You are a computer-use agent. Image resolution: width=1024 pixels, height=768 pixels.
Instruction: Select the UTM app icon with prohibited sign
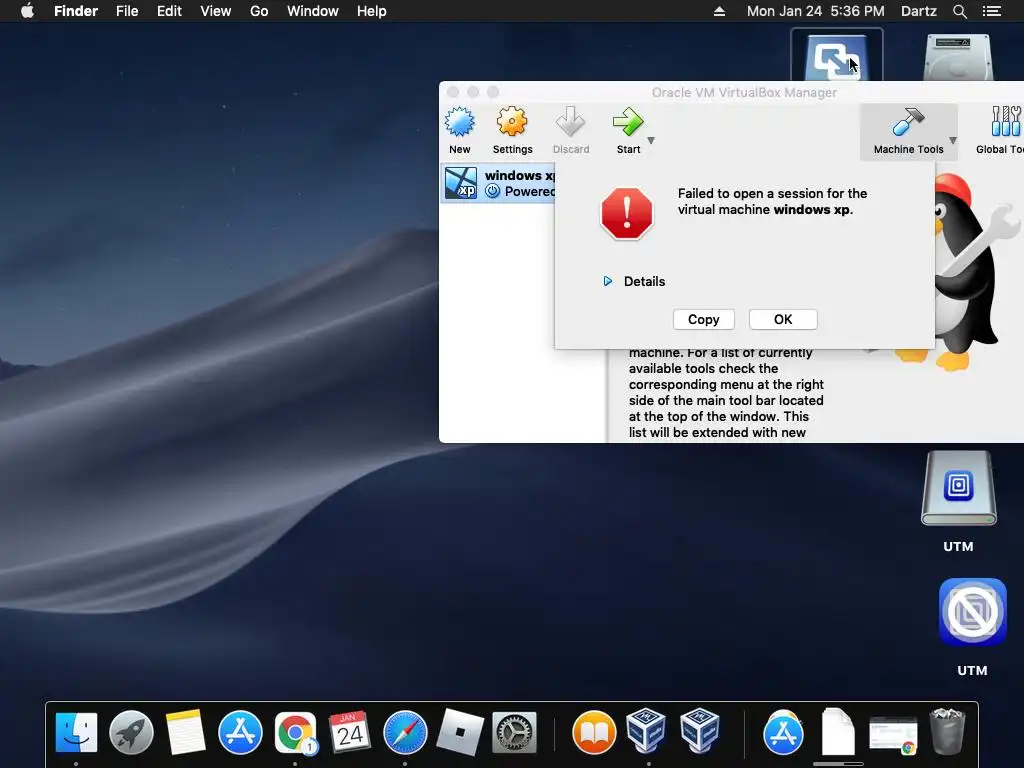(972, 612)
